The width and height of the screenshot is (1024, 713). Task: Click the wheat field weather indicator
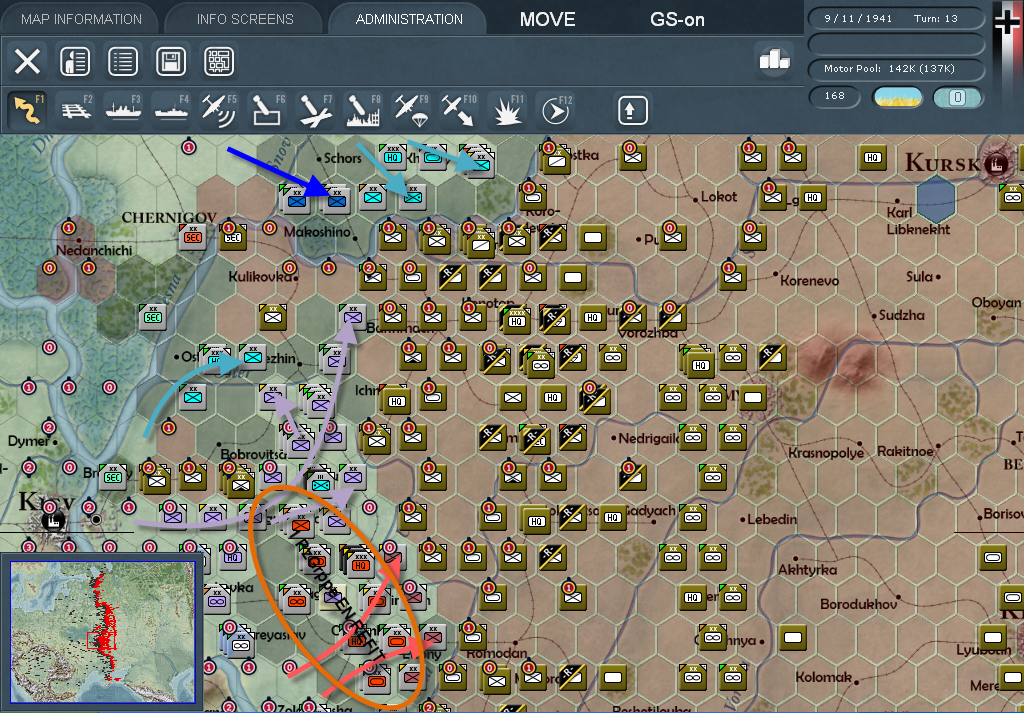click(x=898, y=97)
